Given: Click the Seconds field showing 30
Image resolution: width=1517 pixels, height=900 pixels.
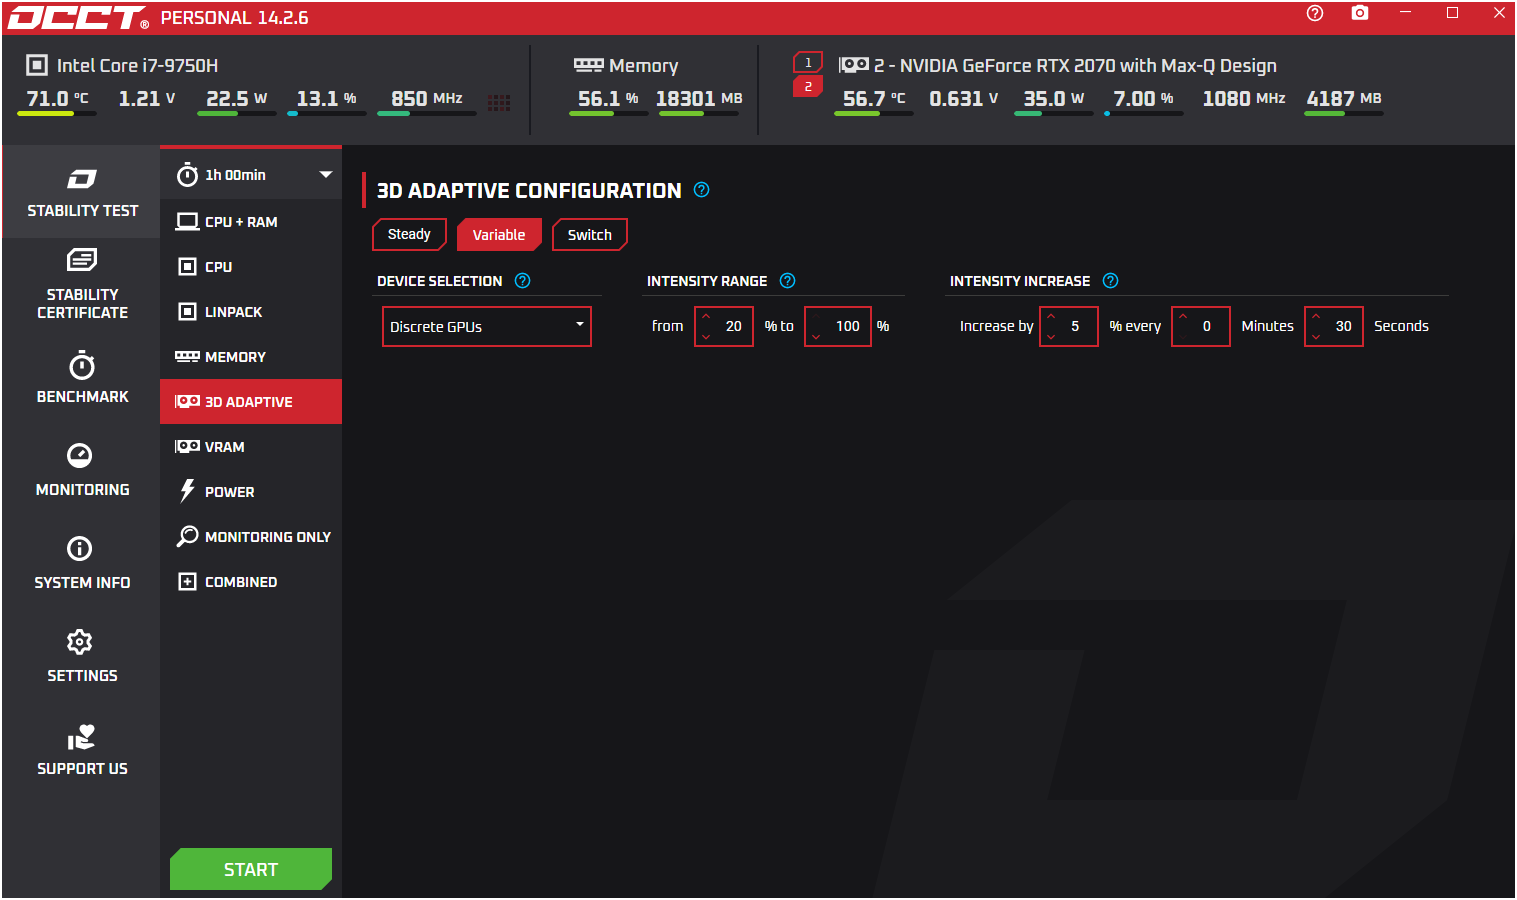Looking at the screenshot, I should (1334, 326).
